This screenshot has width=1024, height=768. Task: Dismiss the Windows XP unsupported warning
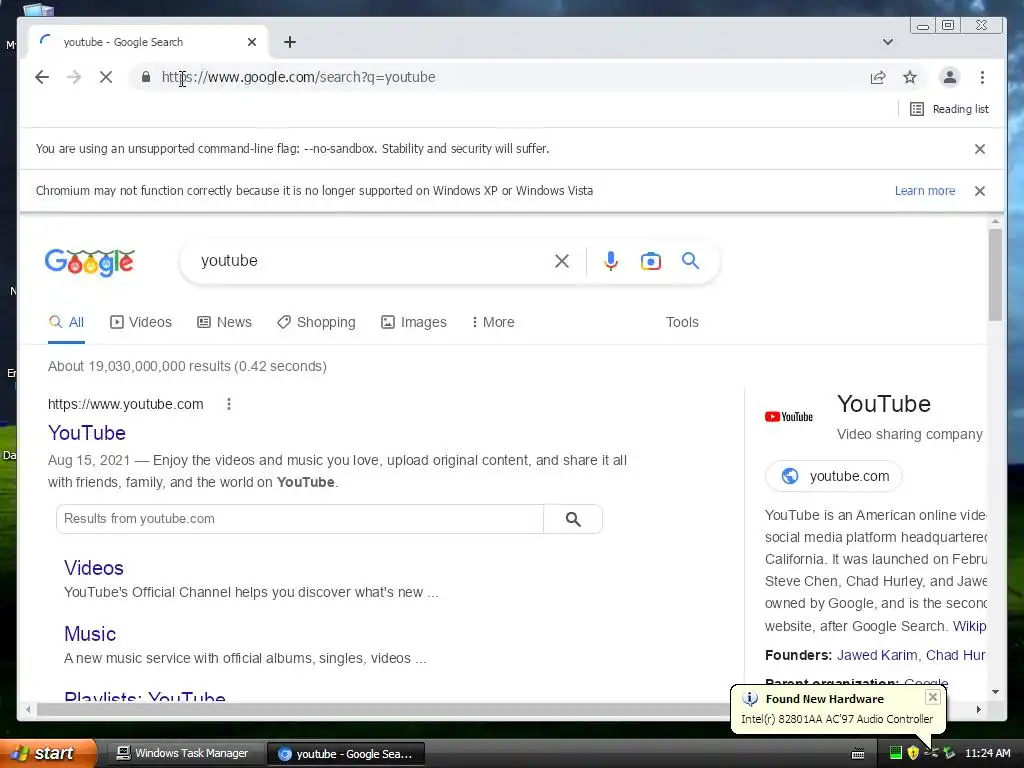(x=980, y=191)
